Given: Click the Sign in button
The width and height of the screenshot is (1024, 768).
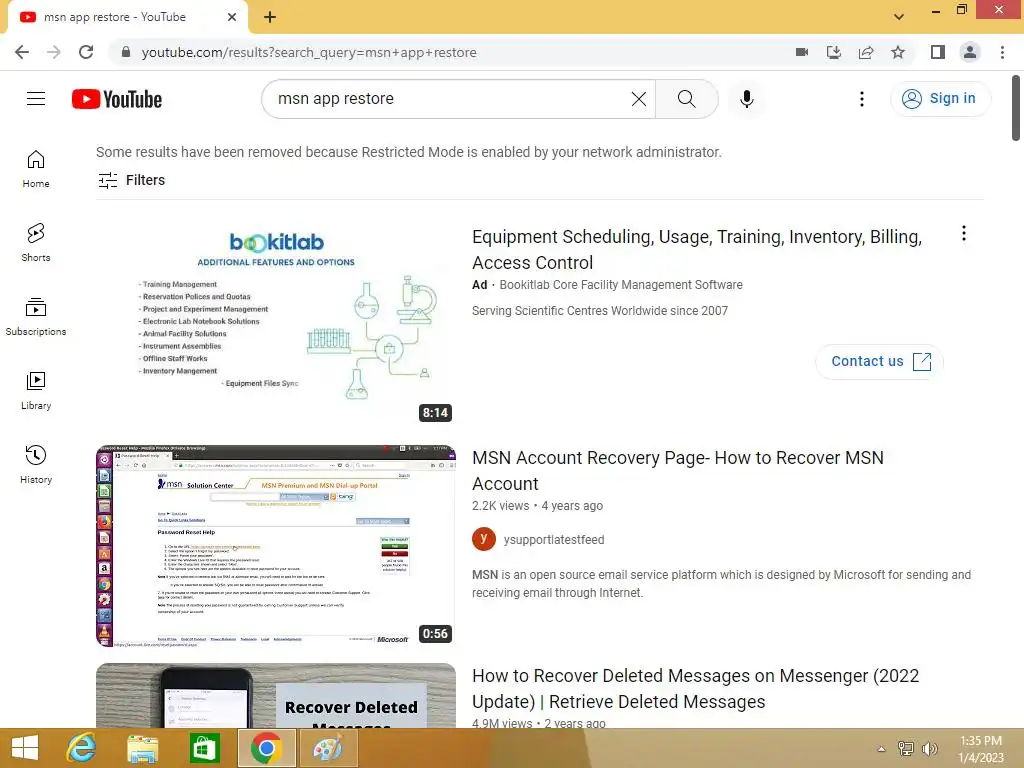Looking at the screenshot, I should pos(940,99).
